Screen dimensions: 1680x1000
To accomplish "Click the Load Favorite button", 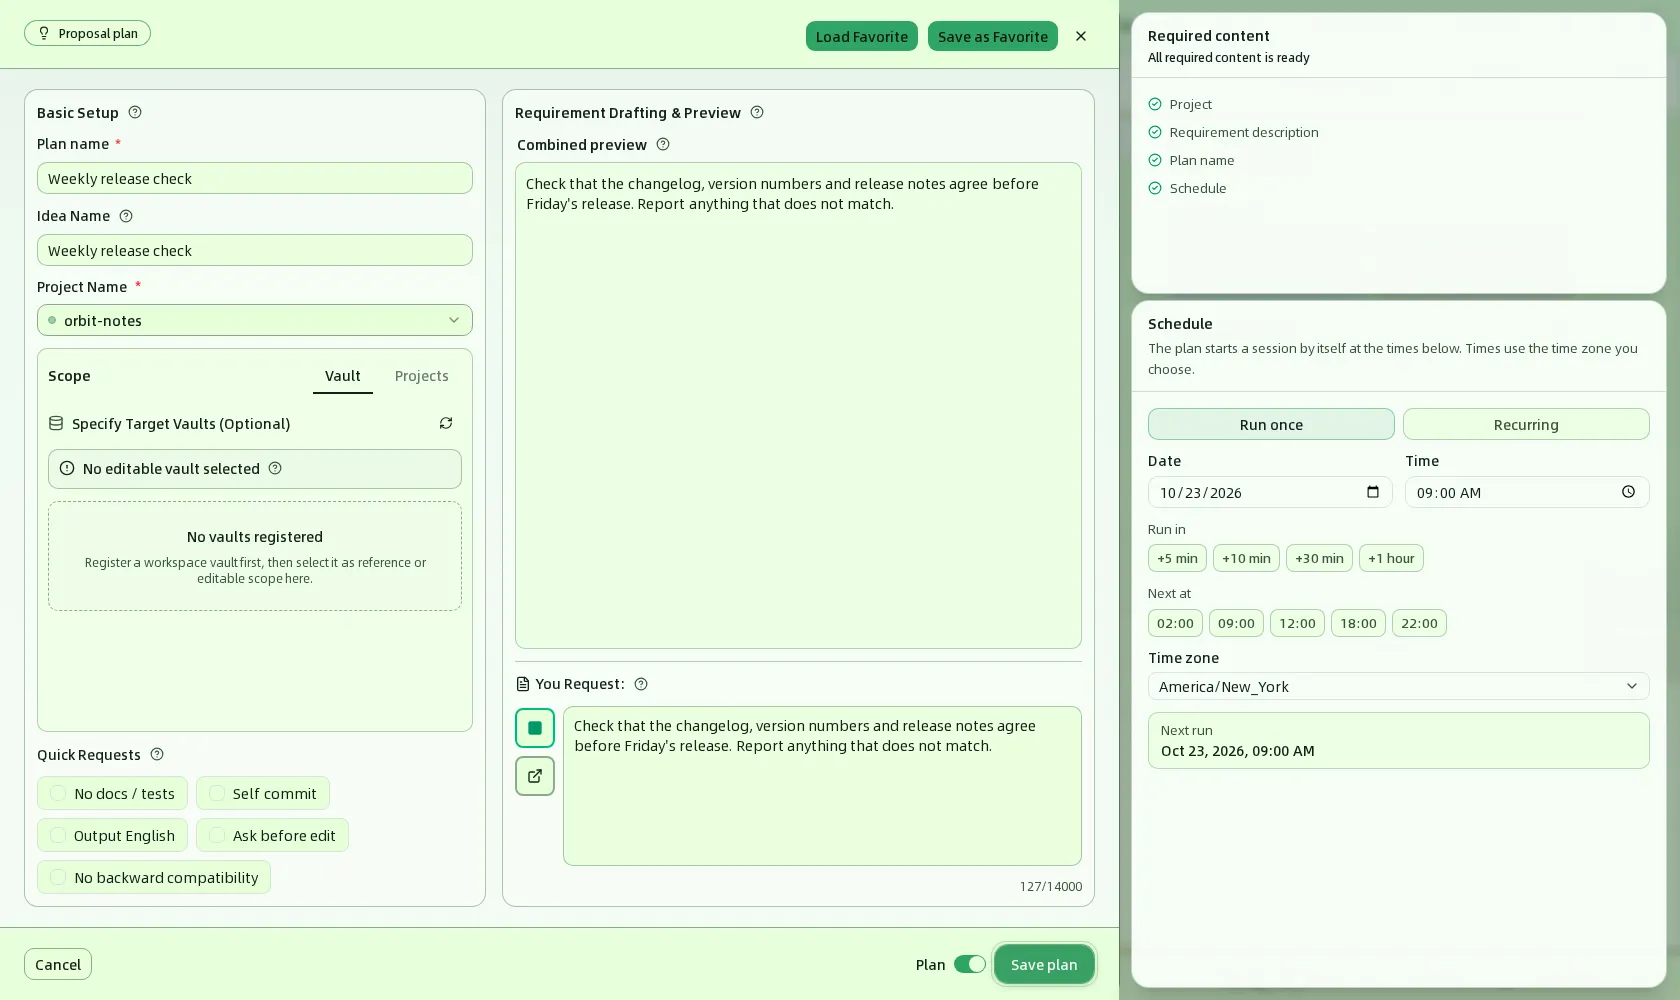I will pos(862,36).
